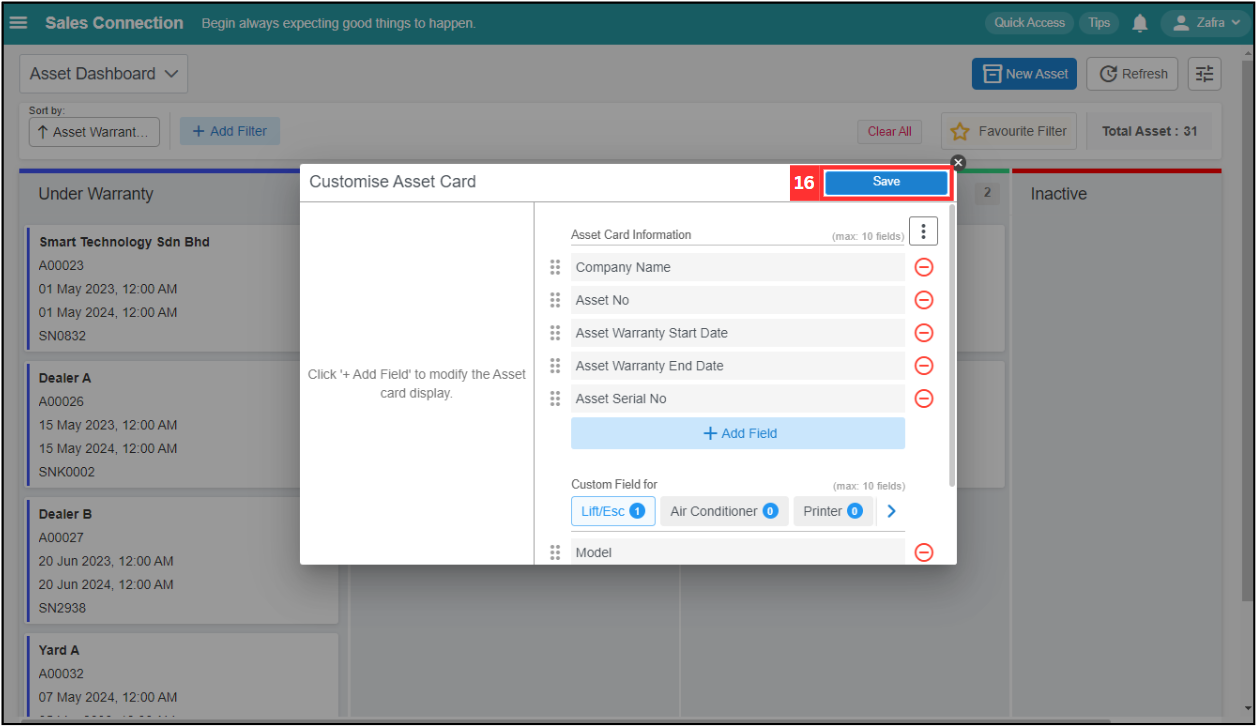Click the Add Filter button
The image size is (1257, 726).
[x=230, y=131]
